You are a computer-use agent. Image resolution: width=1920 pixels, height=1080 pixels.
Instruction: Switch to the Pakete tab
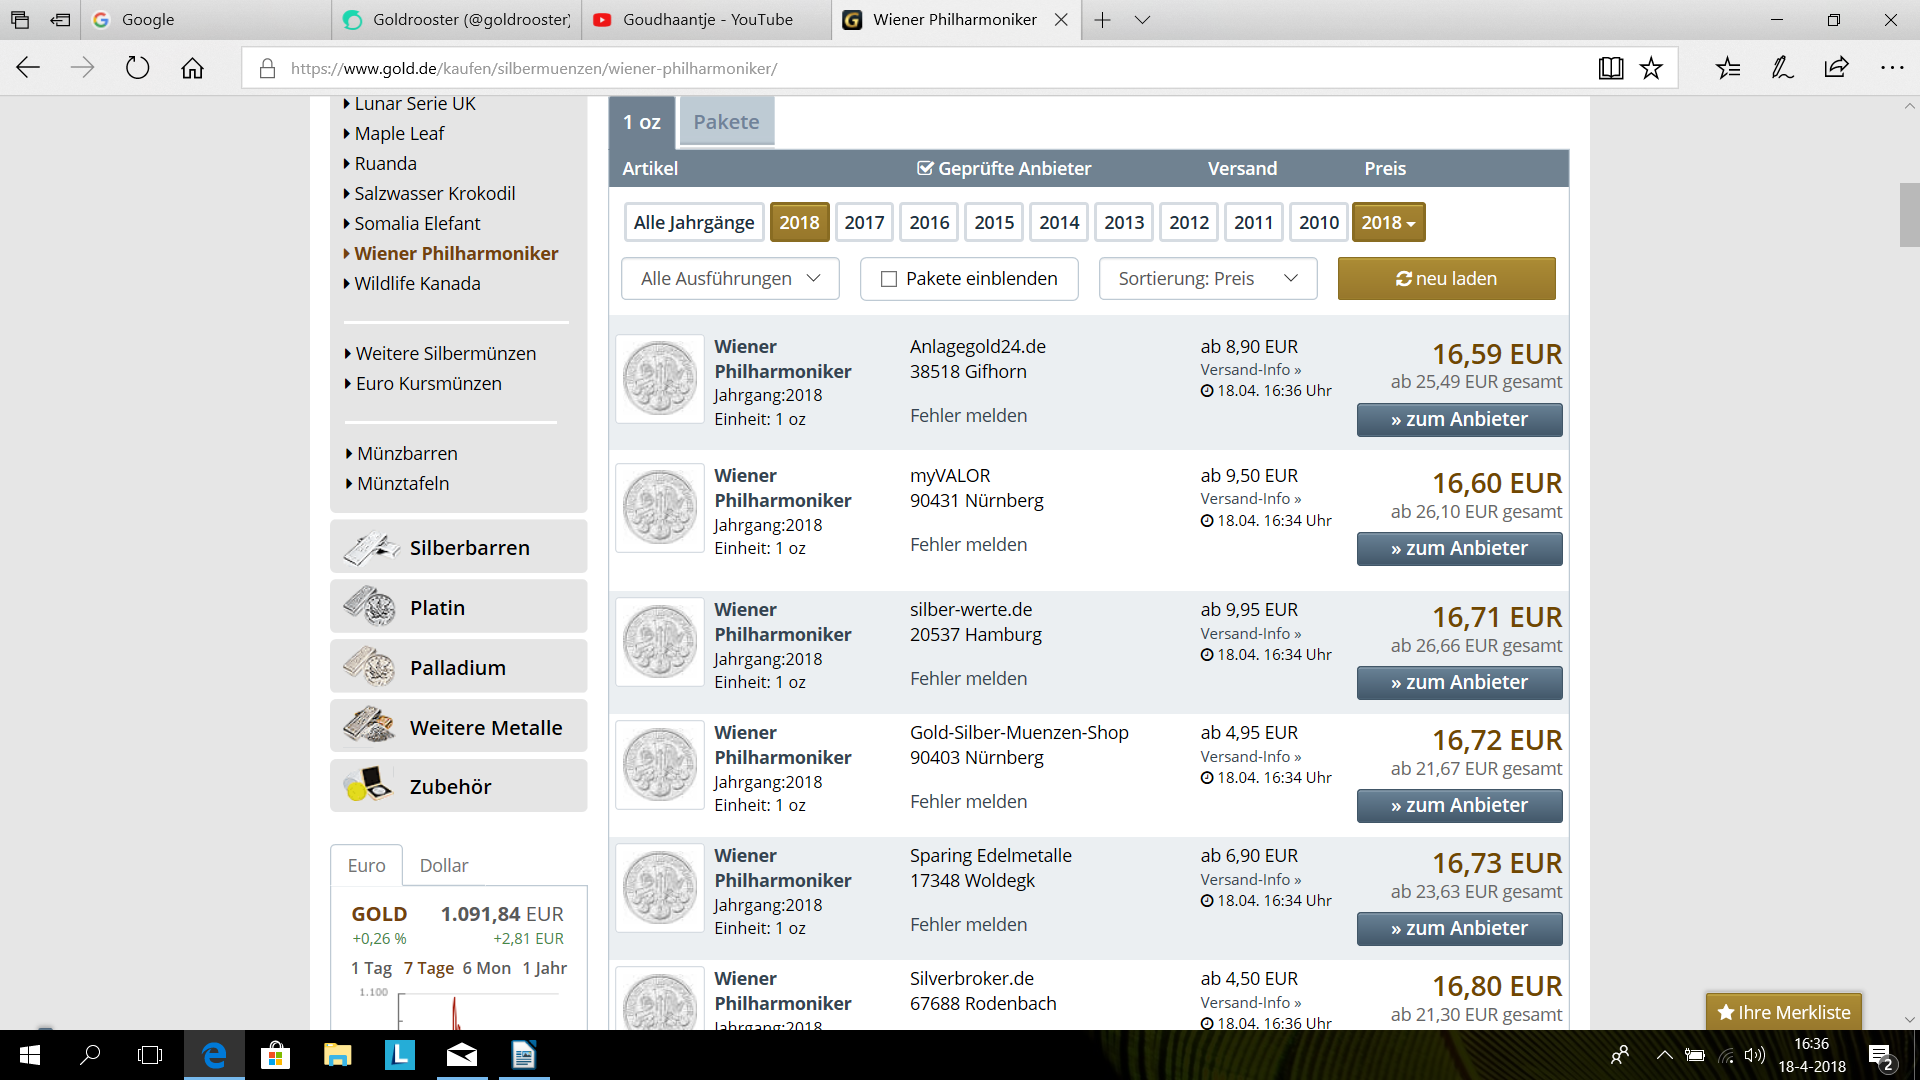click(726, 122)
